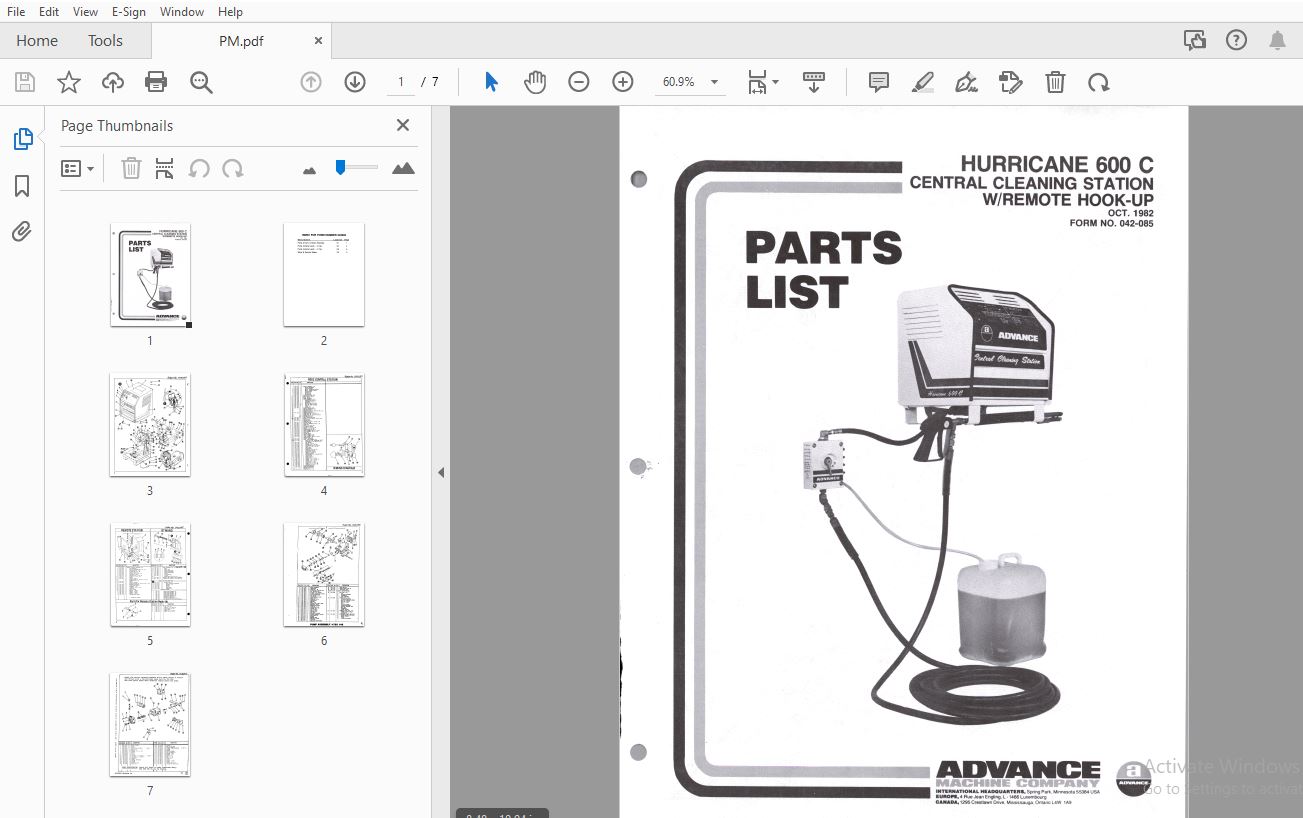Delete page with toolbar trash icon
This screenshot has width=1303, height=818.
coord(1055,82)
